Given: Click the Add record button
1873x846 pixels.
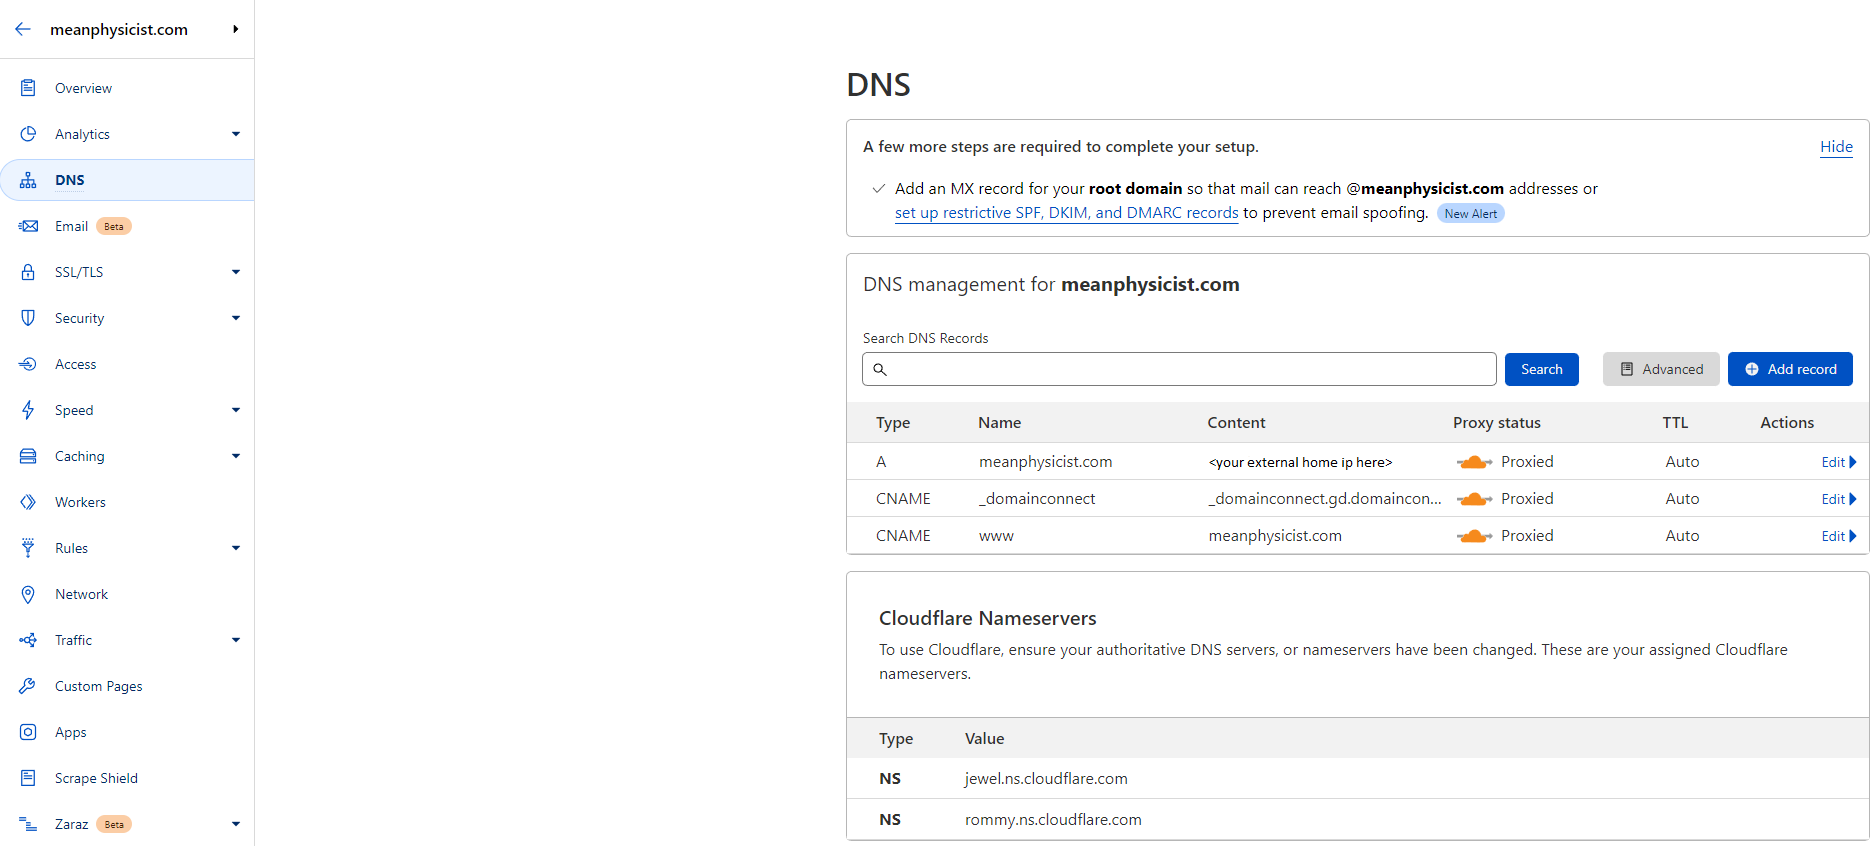Looking at the screenshot, I should tap(1790, 369).
